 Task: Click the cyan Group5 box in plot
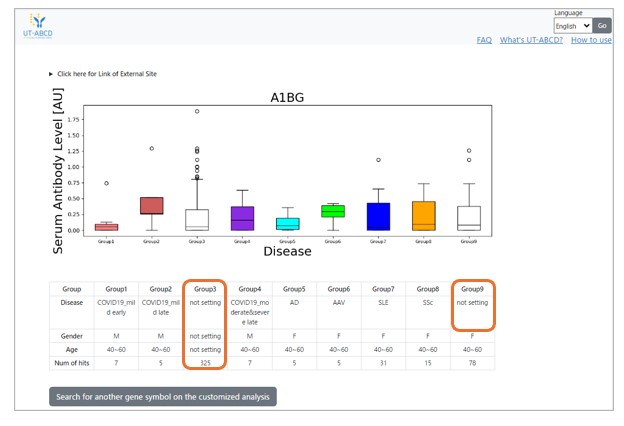(287, 224)
